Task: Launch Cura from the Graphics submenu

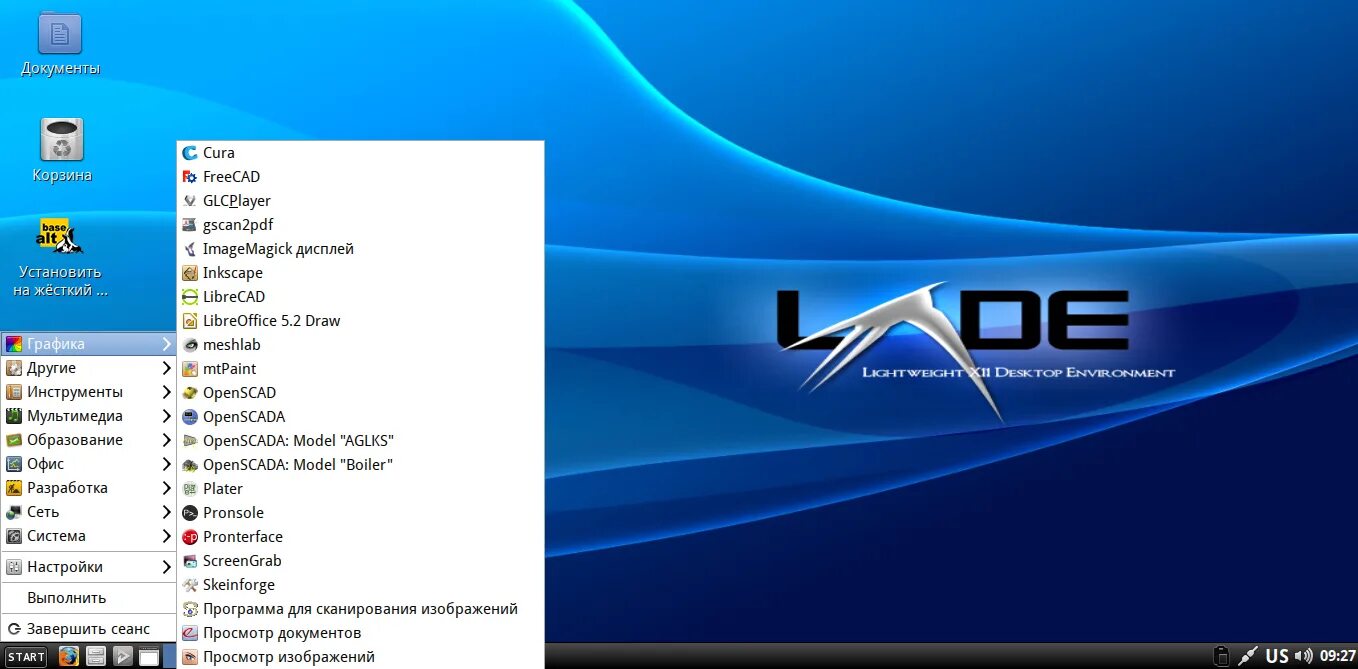Action: tap(360, 153)
